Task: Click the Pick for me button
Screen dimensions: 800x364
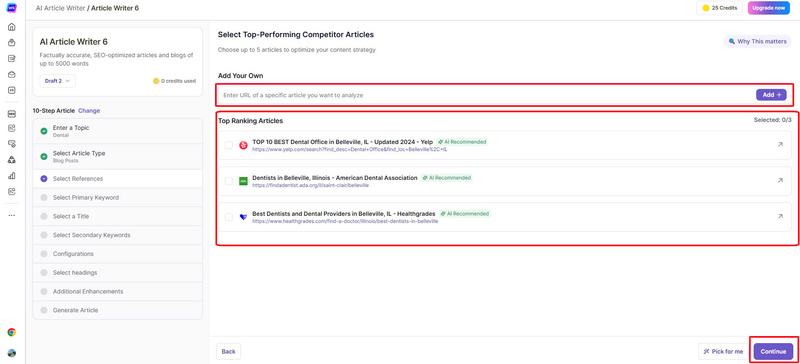Action: coord(723,351)
